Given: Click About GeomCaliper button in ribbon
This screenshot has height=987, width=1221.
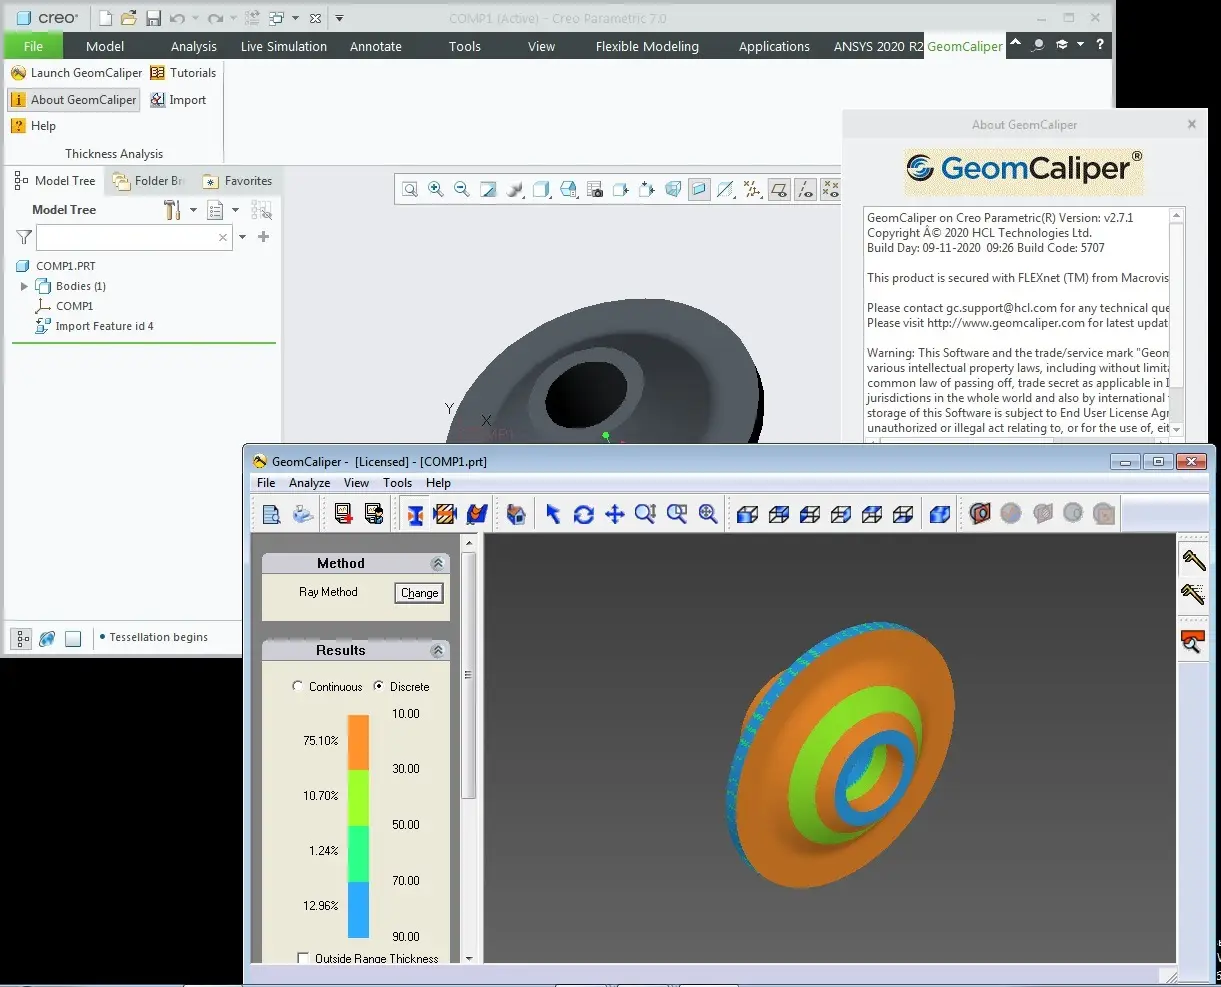Looking at the screenshot, I should [x=74, y=99].
